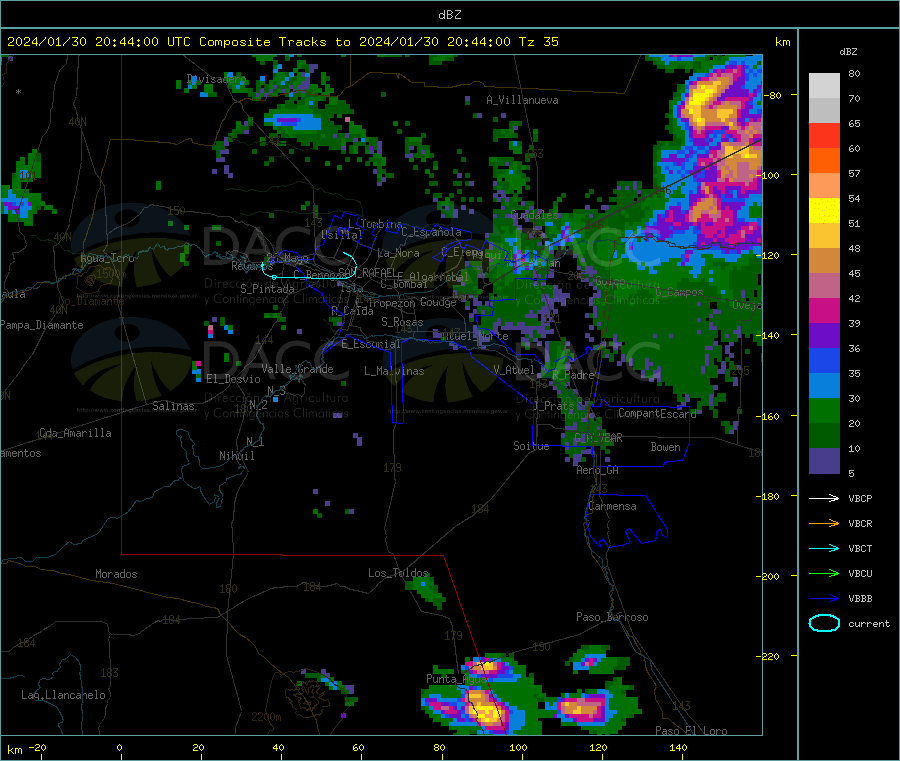Click the 'Salinas' map label
Screen dimensions: 900x761
pos(173,406)
